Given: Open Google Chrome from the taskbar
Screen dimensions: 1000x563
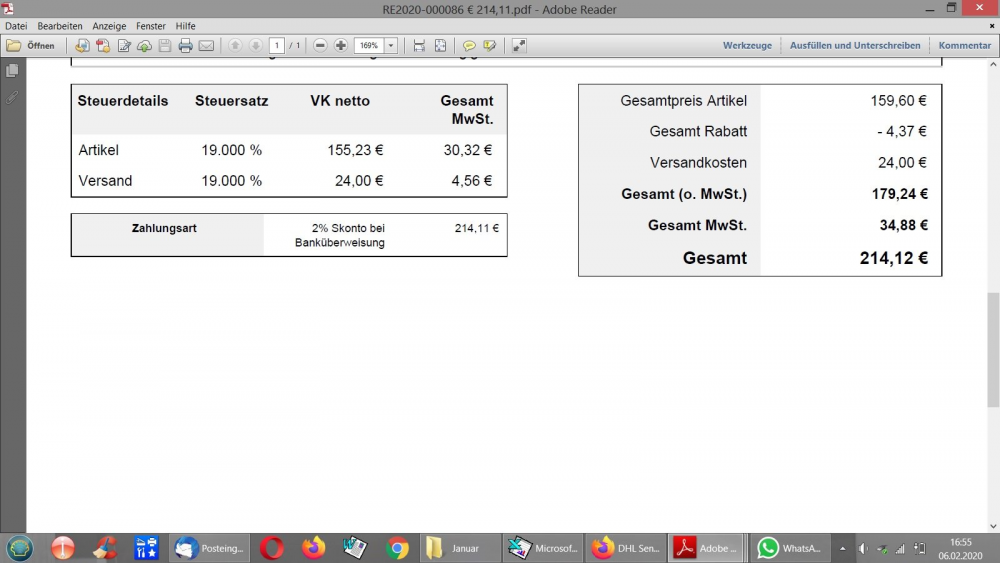Looking at the screenshot, I should [x=397, y=548].
